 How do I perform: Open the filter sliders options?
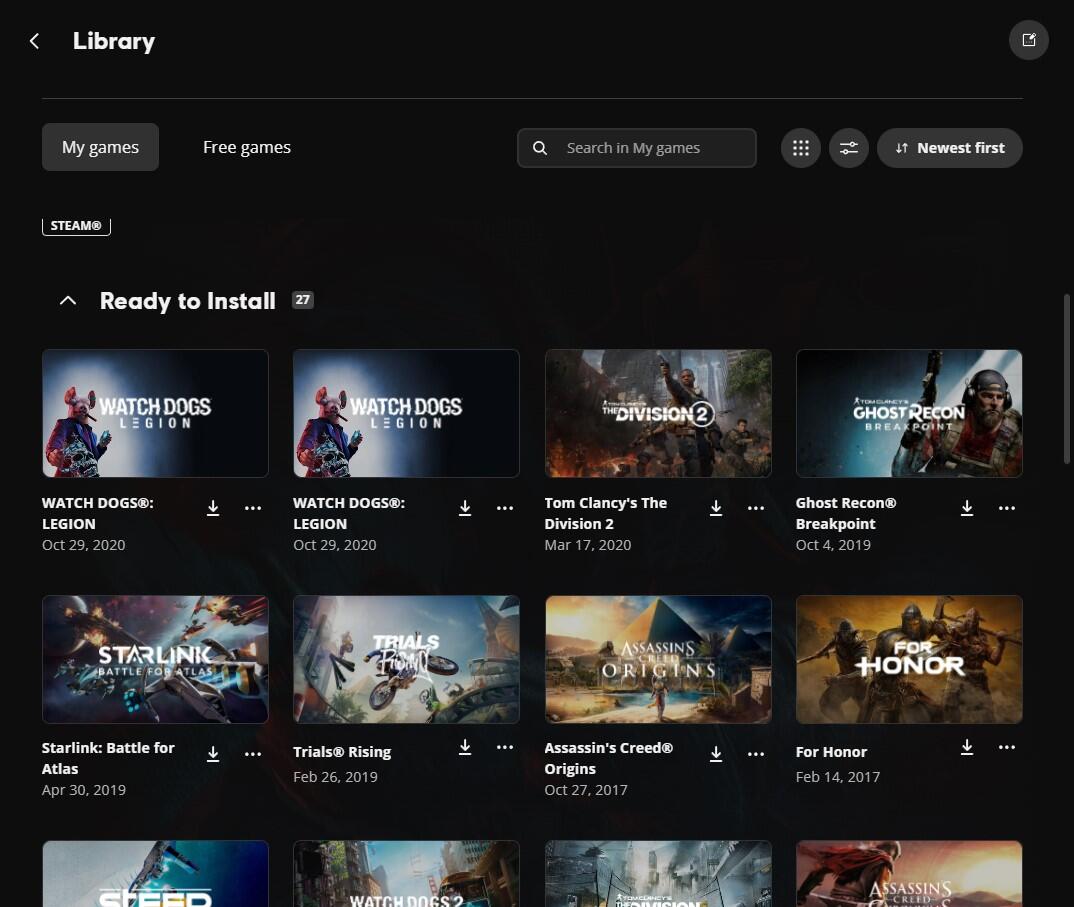[849, 148]
